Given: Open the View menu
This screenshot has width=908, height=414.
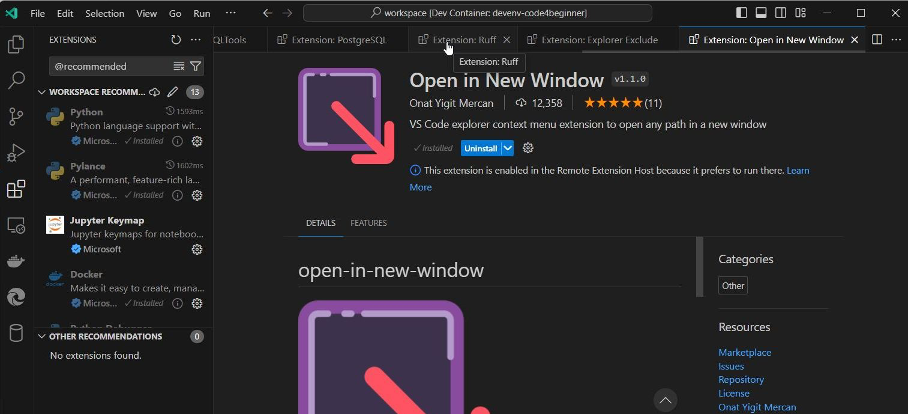Looking at the screenshot, I should 147,13.
